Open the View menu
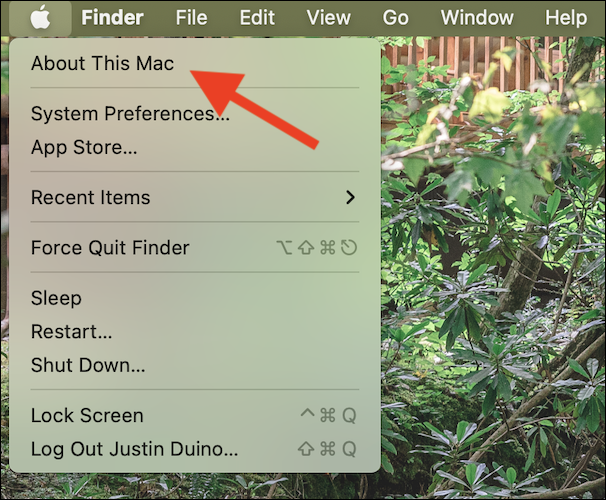The image size is (606, 500). [x=328, y=17]
